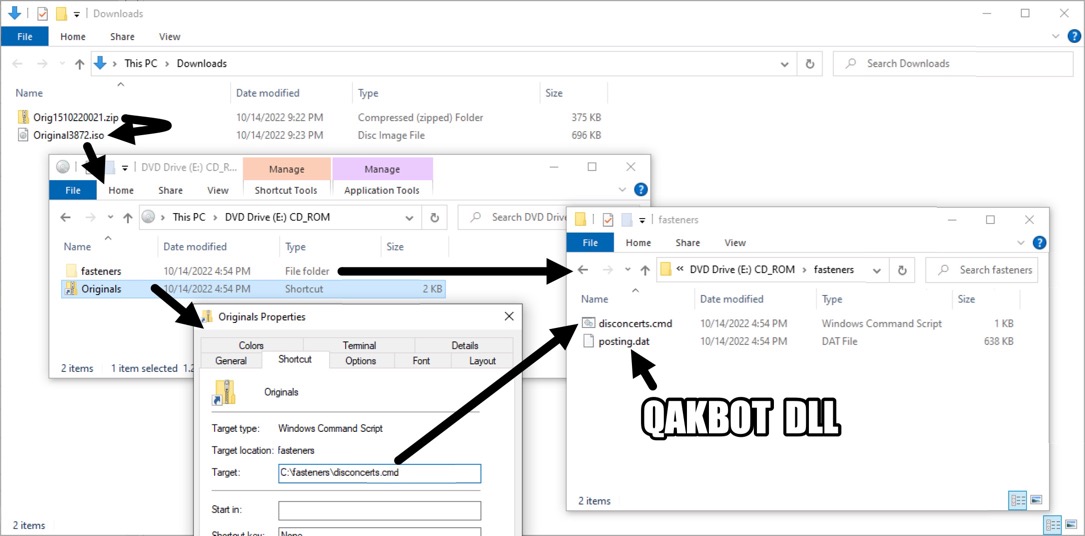
Task: Close the Originals Properties dialog
Action: tap(509, 317)
